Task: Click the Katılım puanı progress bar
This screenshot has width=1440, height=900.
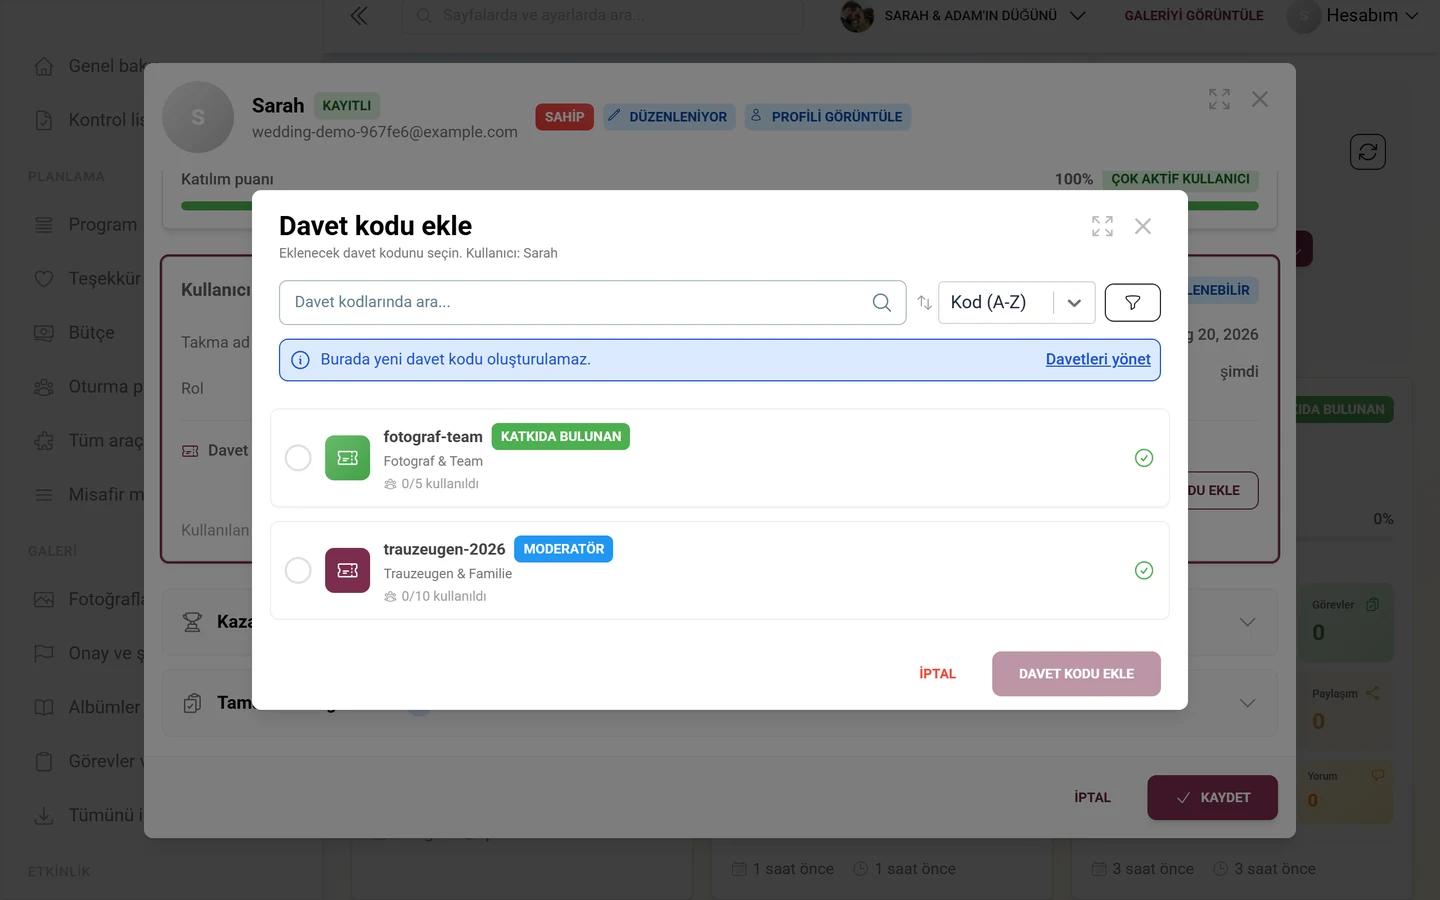Action: tap(720, 206)
